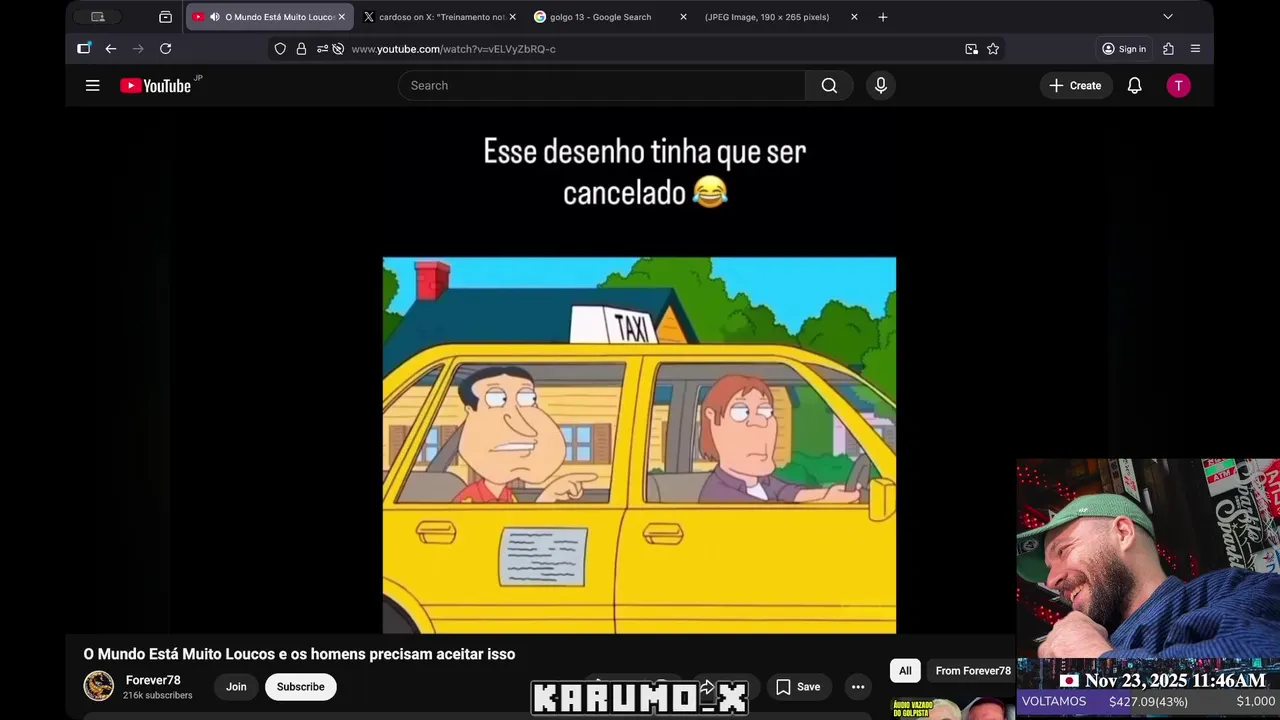The height and width of the screenshot is (720, 1280).
Task: View site info via the padlock icon
Action: [301, 49]
